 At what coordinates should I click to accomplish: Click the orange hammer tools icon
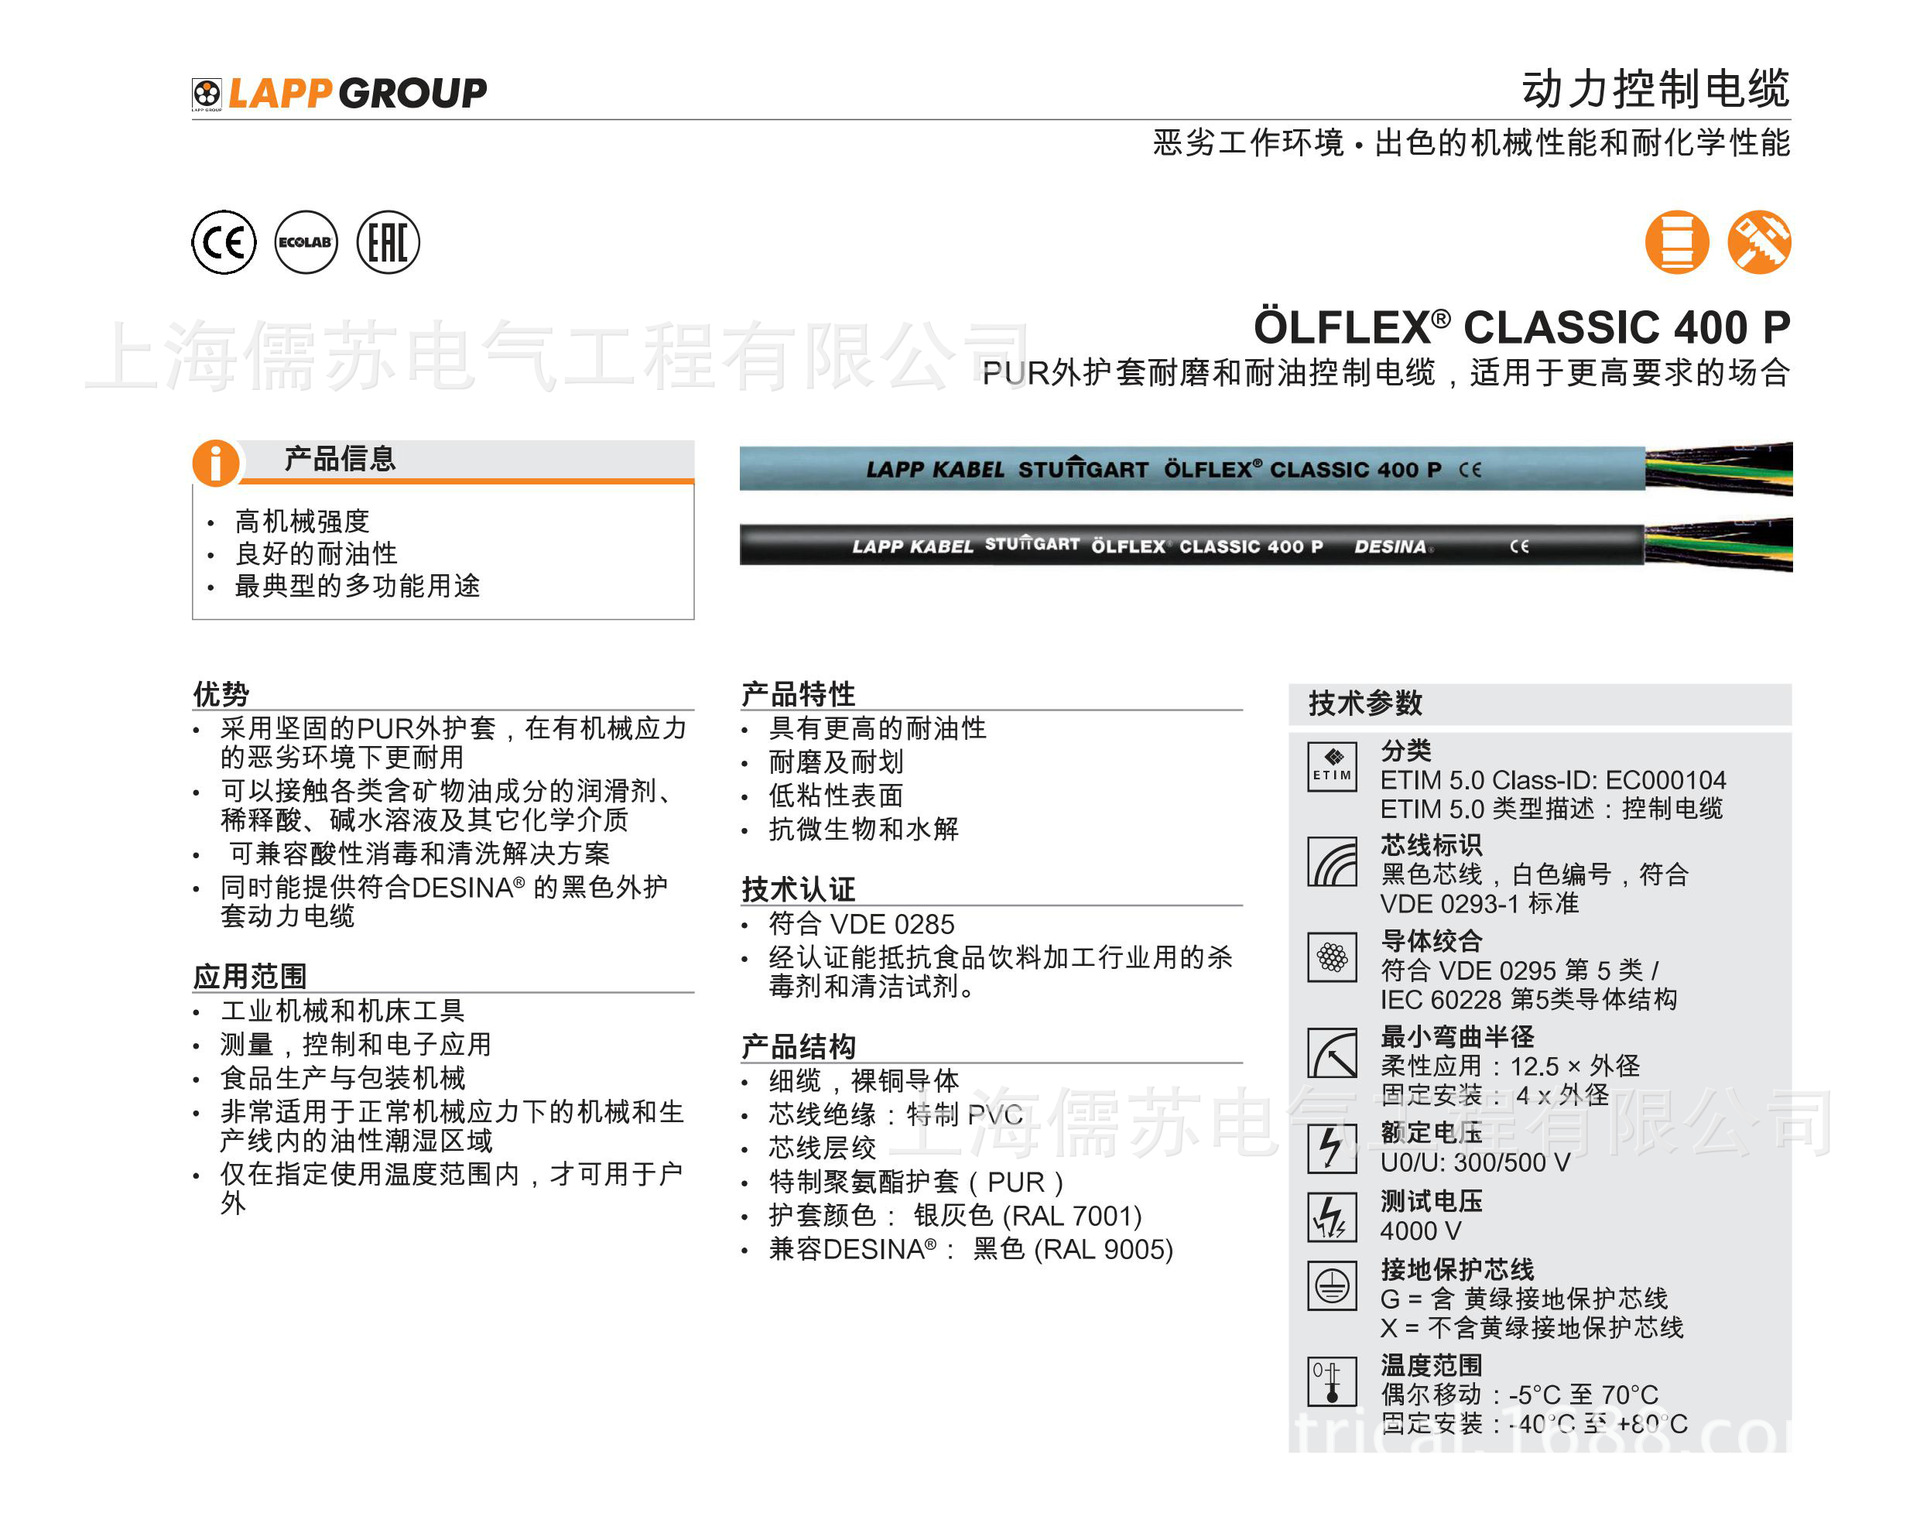(x=1759, y=242)
